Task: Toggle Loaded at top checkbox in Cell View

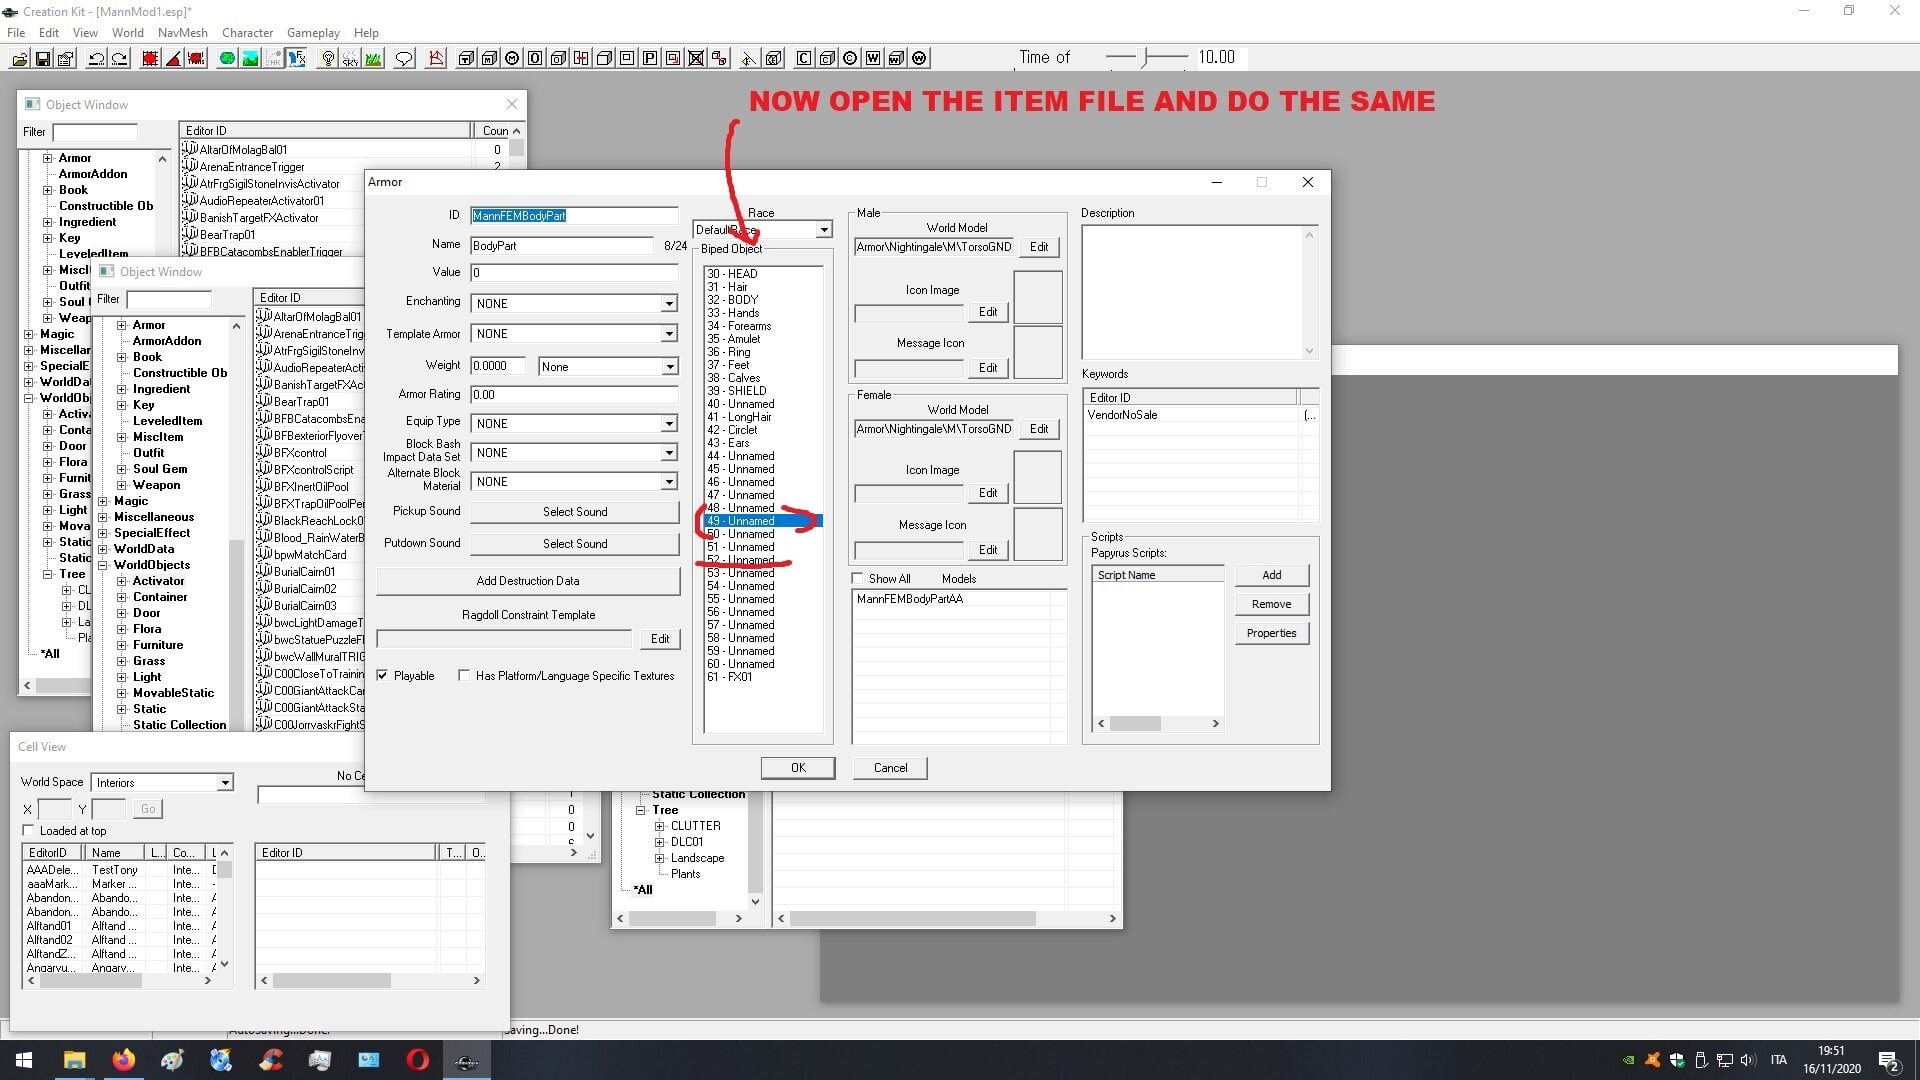Action: (28, 831)
